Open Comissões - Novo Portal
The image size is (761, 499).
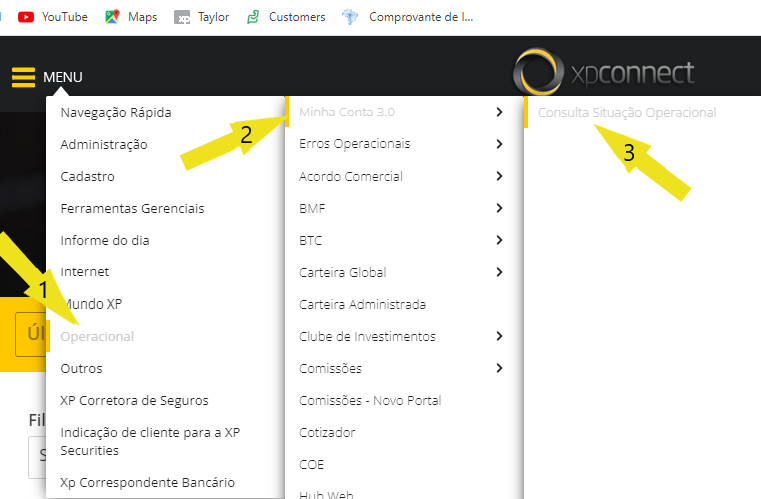tap(370, 400)
